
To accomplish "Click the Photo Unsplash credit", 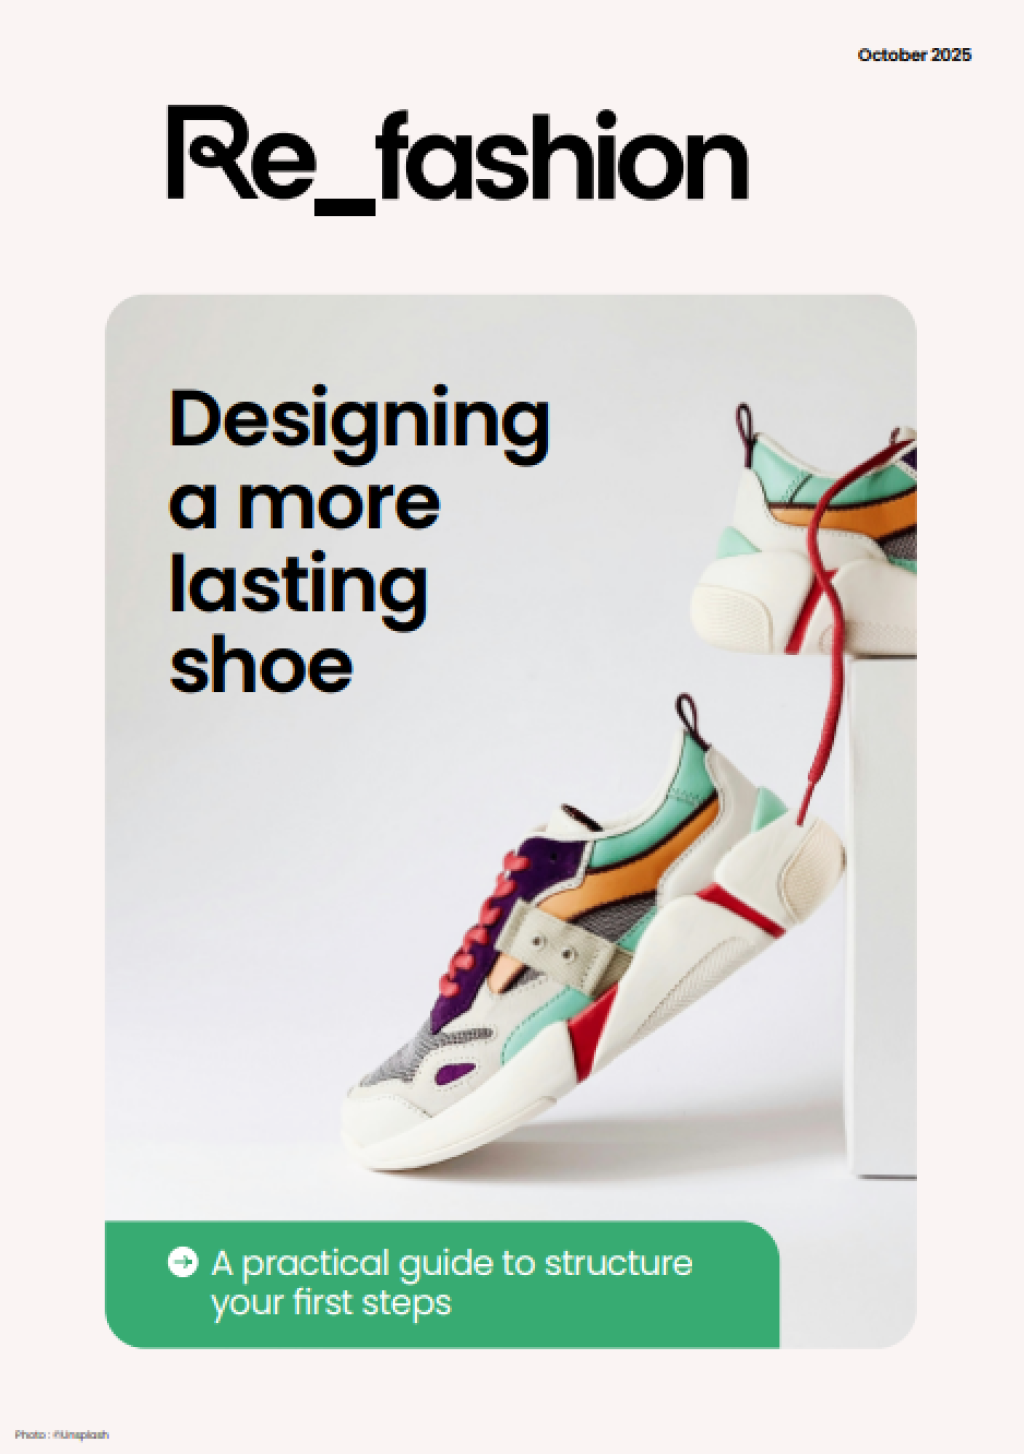I will [61, 1435].
